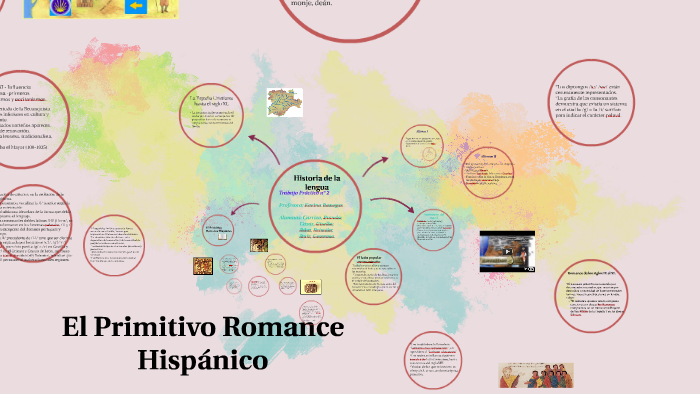Open the 'El latín popular' circle
700x394 pixels.
click(373, 277)
